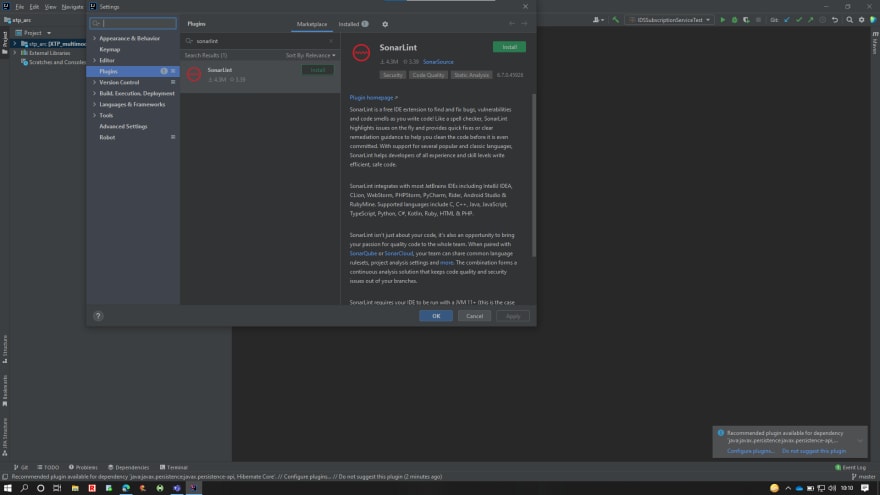Switch to Installed plugins tab
The image size is (880, 495).
(x=353, y=24)
